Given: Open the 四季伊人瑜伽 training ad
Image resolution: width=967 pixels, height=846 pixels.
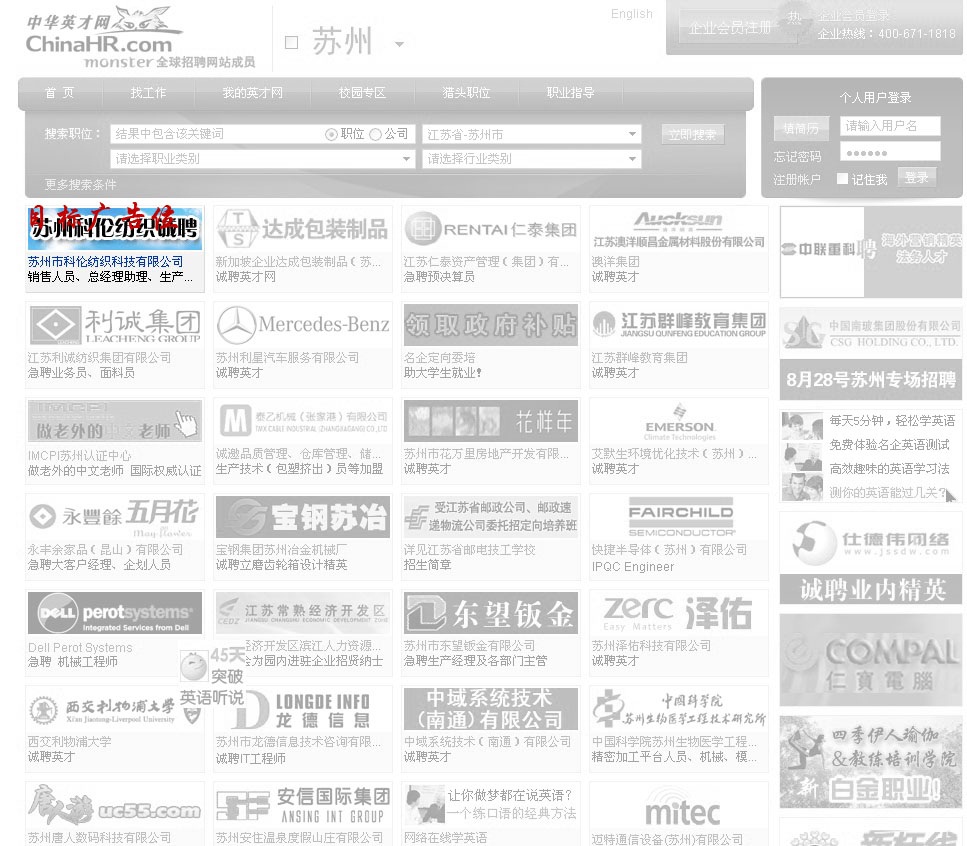Looking at the screenshot, I should coord(871,762).
